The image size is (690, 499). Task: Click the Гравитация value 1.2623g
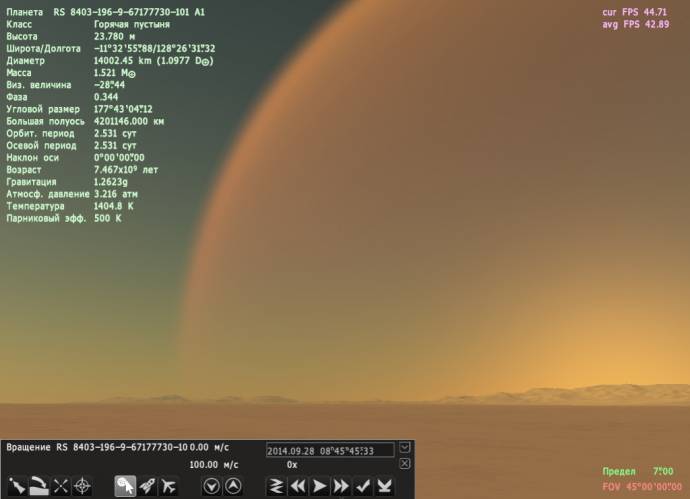pyautogui.click(x=110, y=182)
